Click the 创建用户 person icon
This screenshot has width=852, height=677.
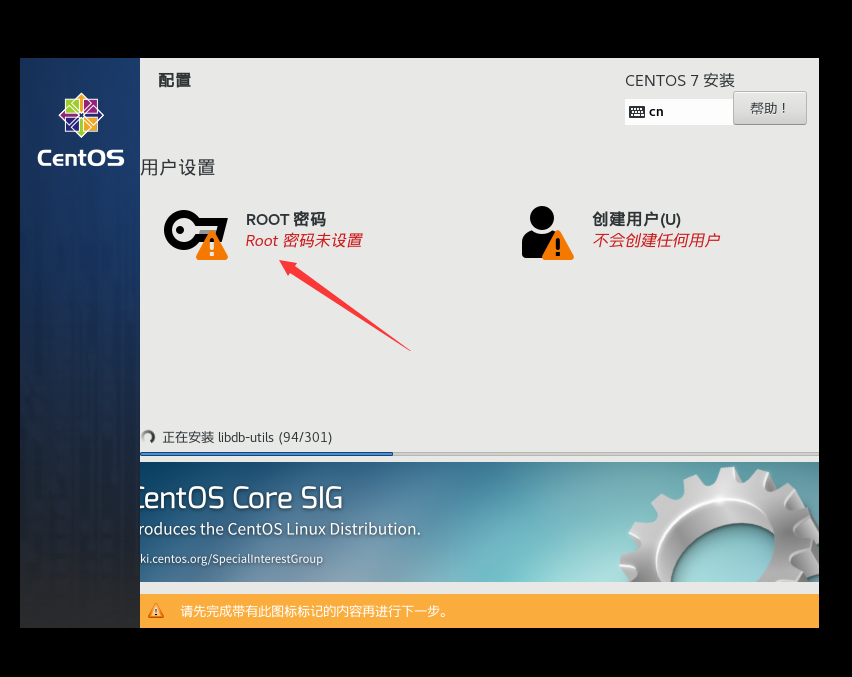click(x=540, y=228)
